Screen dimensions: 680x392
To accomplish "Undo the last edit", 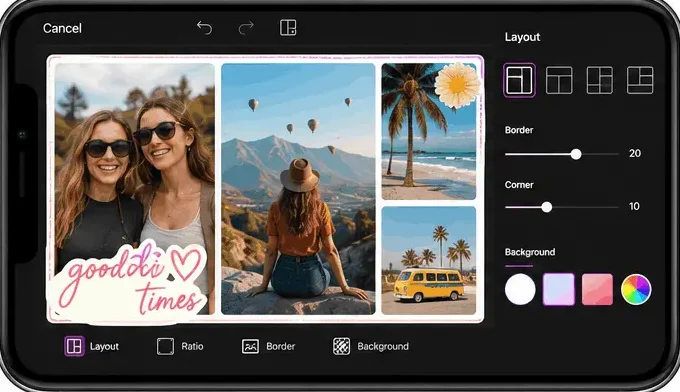I will [x=204, y=28].
